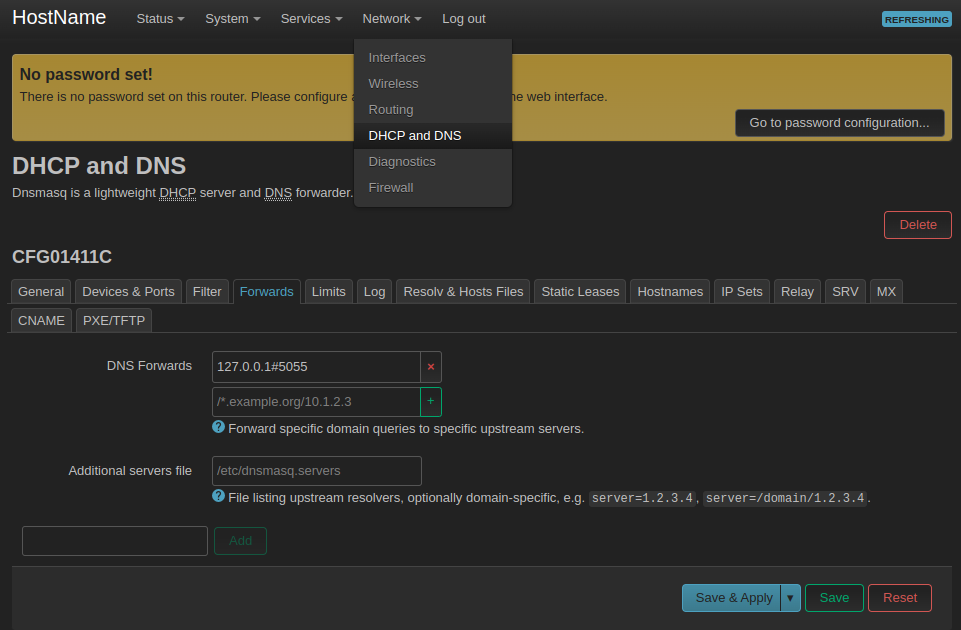The width and height of the screenshot is (961, 630).
Task: Click the Log out link
Action: [x=463, y=19]
